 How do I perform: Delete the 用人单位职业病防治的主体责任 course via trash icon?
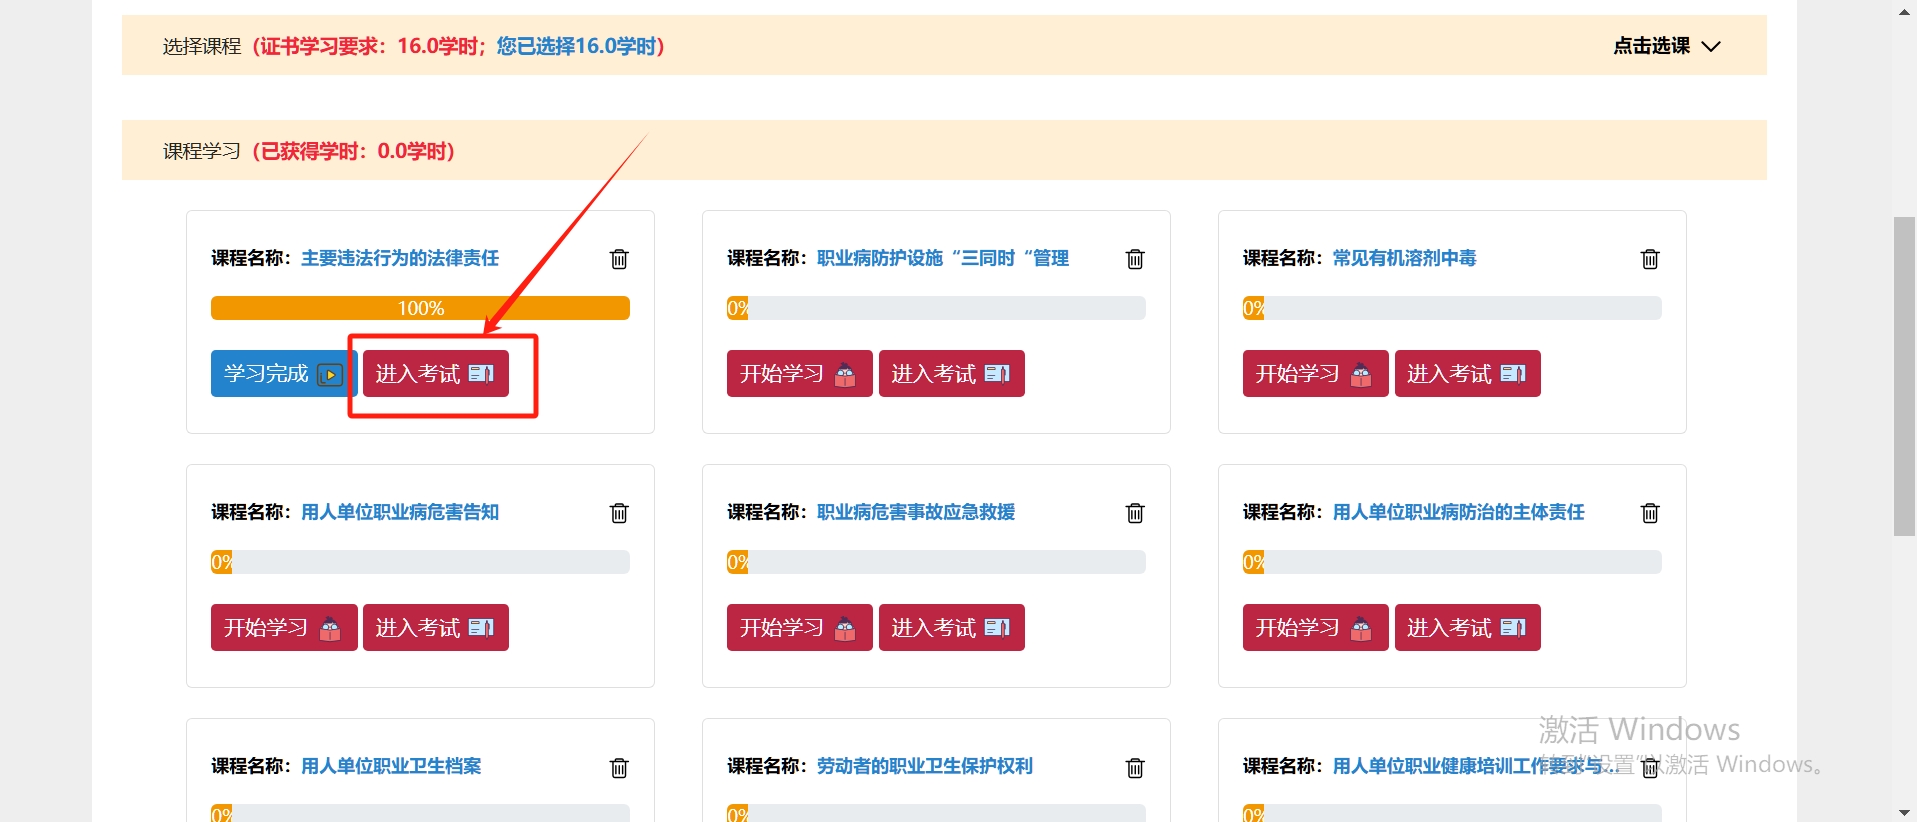1650,513
